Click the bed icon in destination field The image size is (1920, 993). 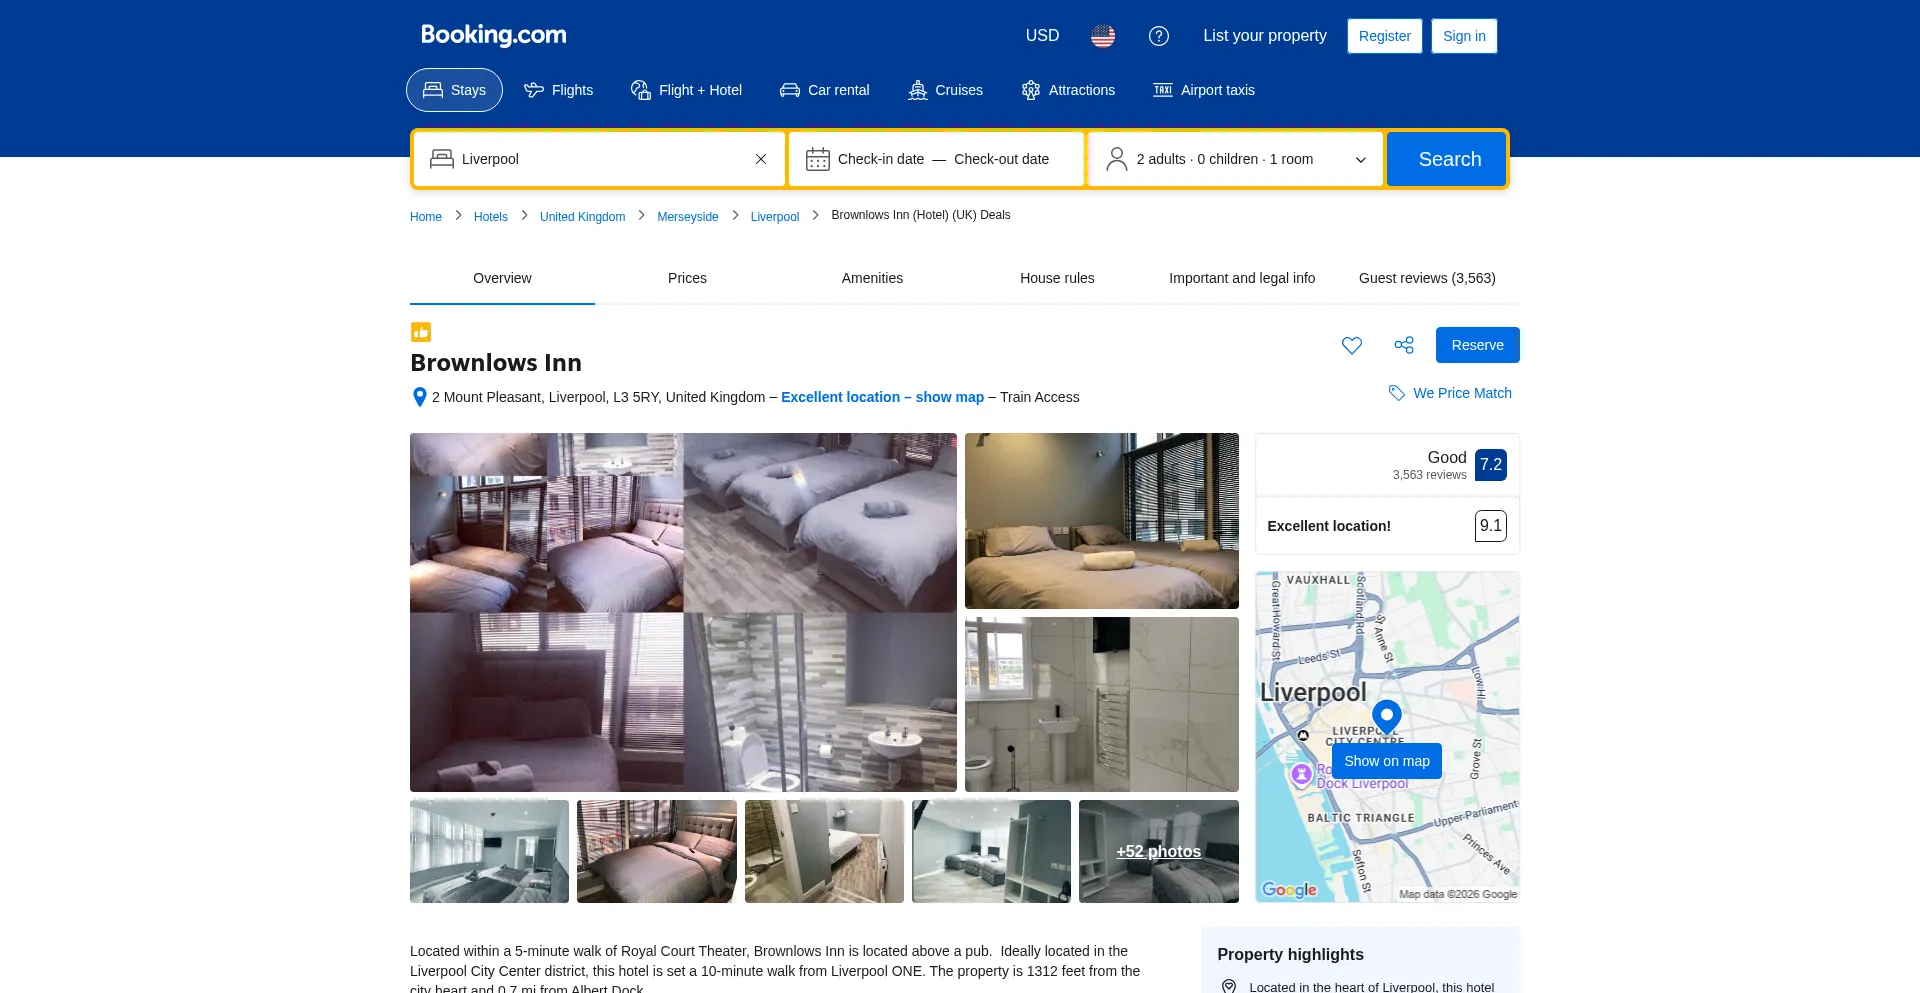click(442, 159)
